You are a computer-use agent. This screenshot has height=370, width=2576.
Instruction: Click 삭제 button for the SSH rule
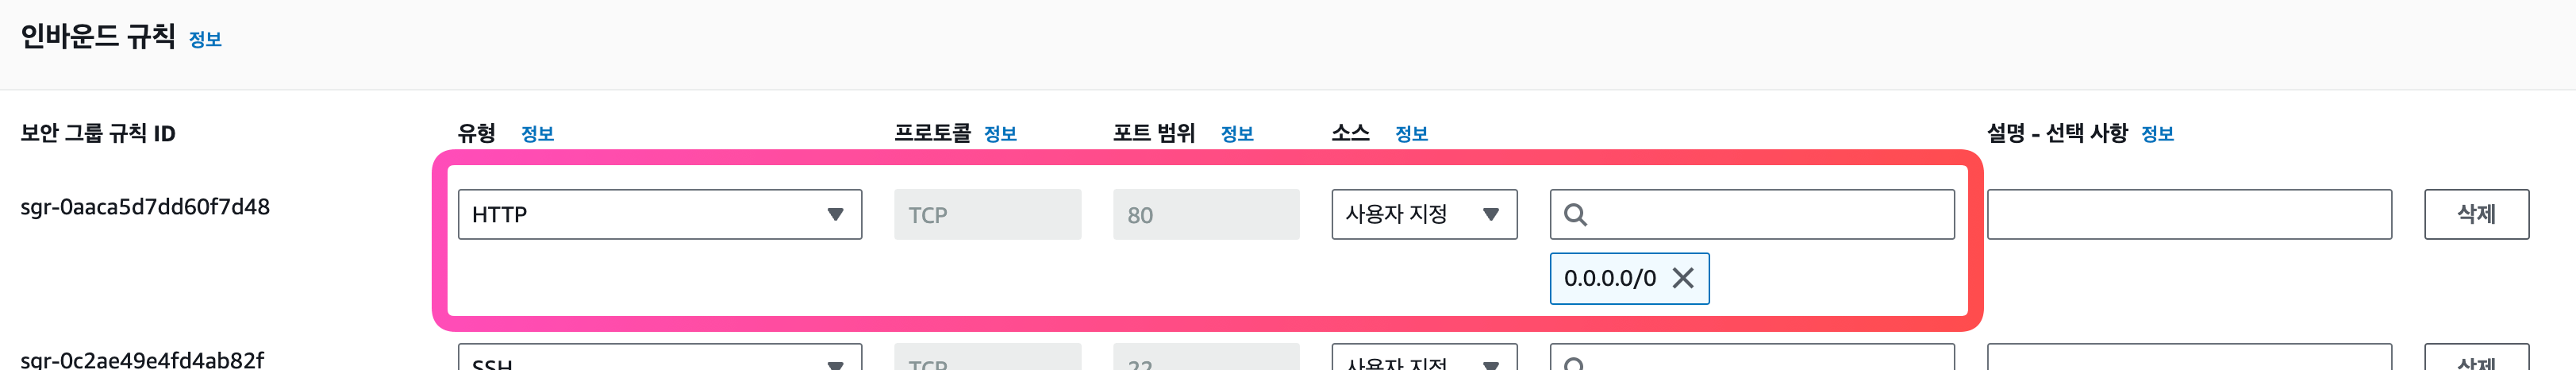click(x=2476, y=358)
